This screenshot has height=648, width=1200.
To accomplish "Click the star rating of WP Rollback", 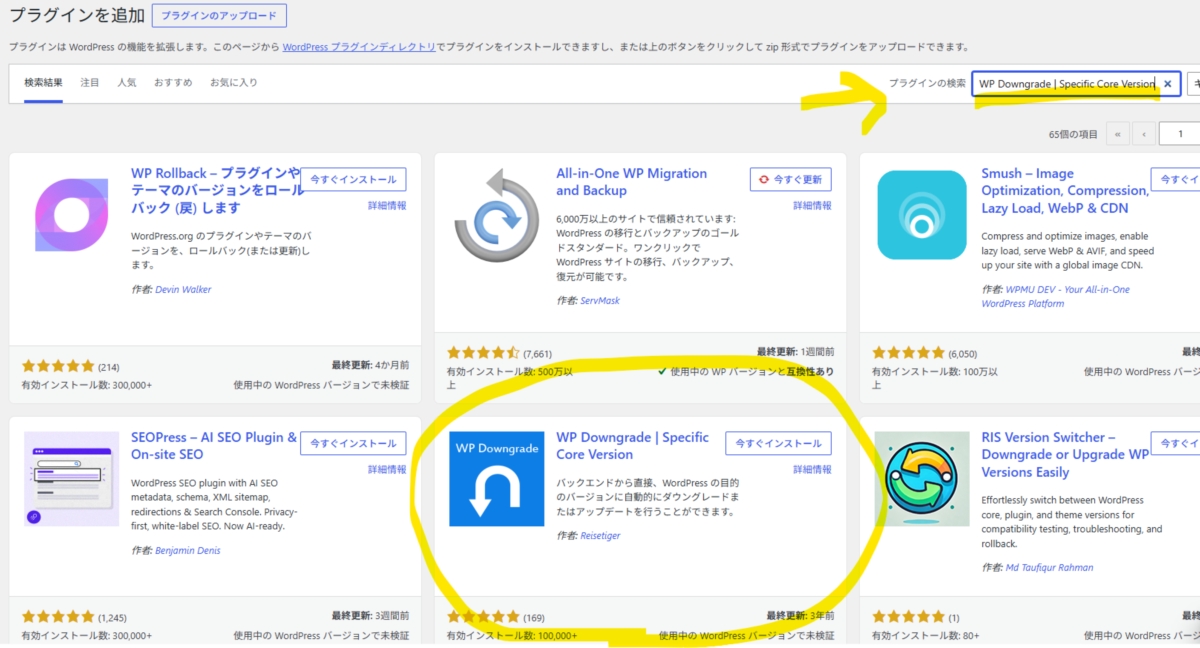I will pyautogui.click(x=58, y=366).
